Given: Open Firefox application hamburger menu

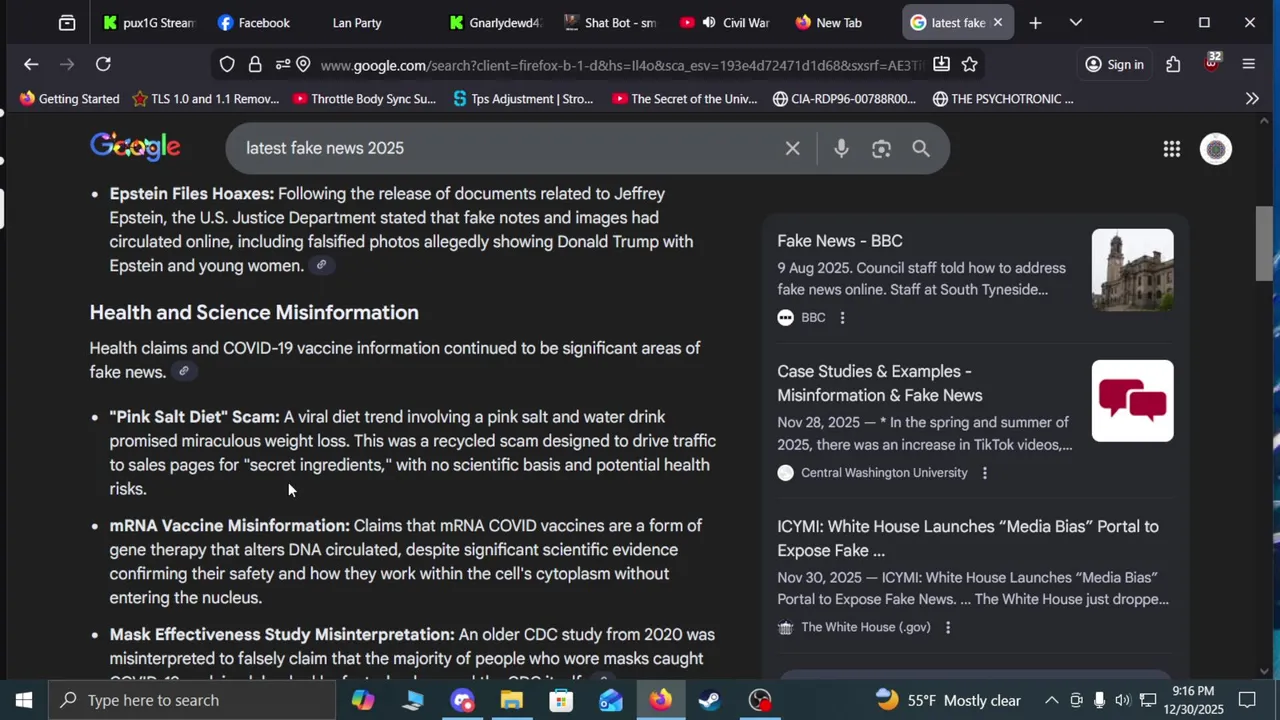Looking at the screenshot, I should [1248, 64].
